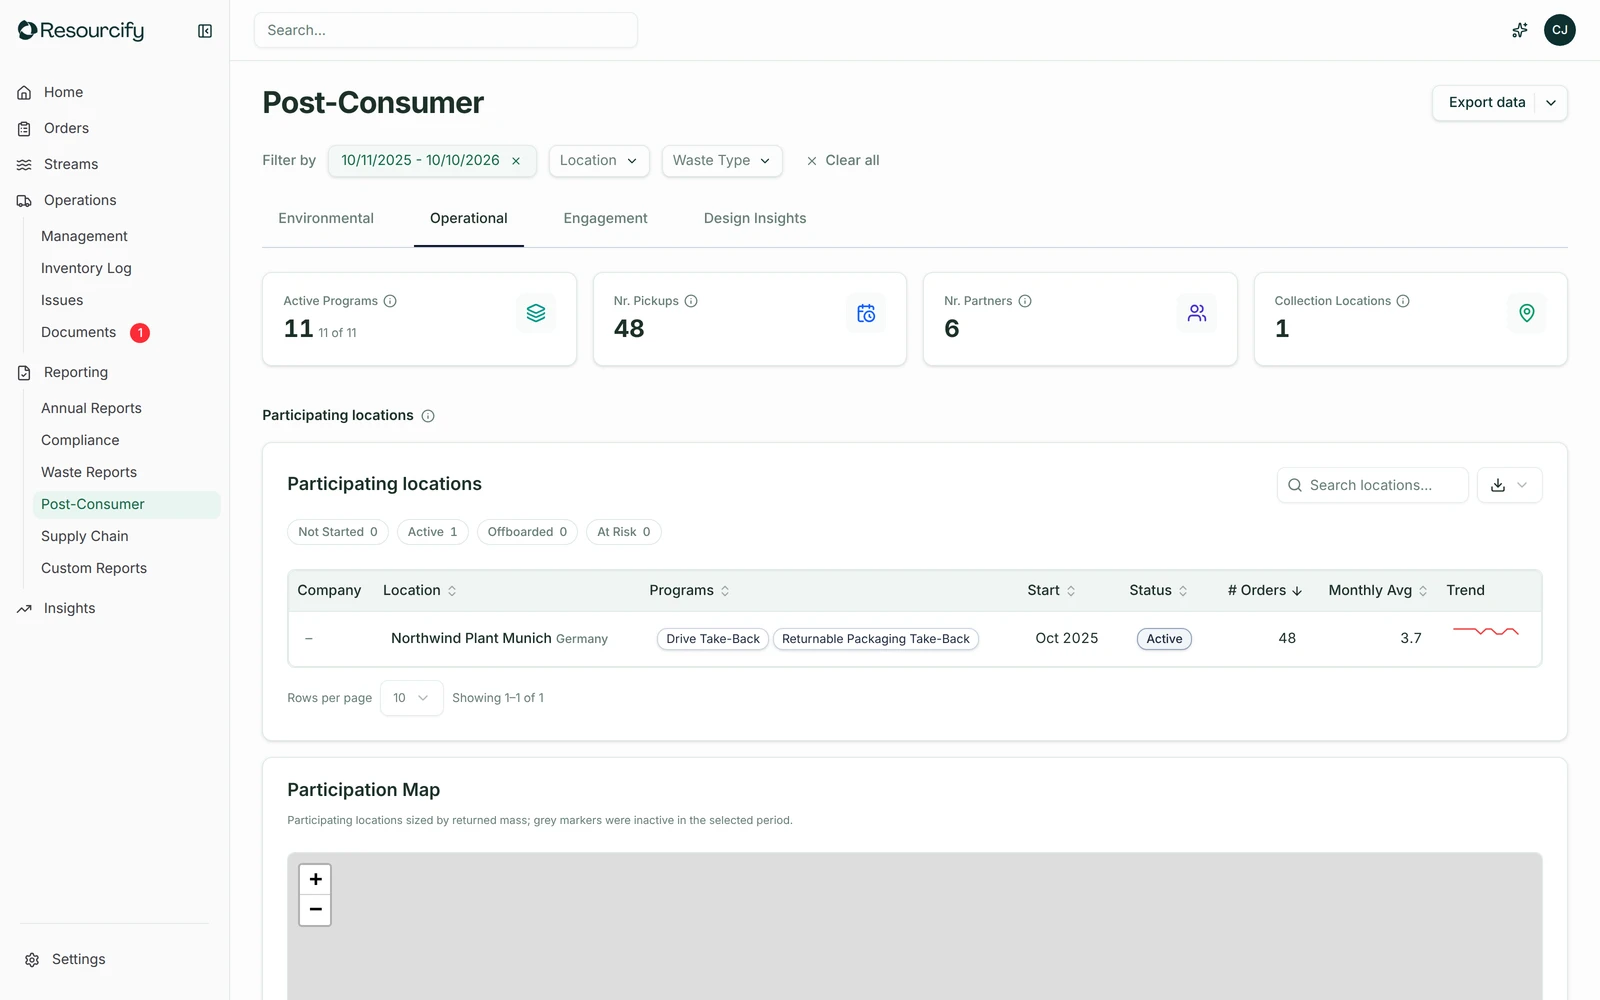
Task: Click the Export data button
Action: [x=1487, y=103]
